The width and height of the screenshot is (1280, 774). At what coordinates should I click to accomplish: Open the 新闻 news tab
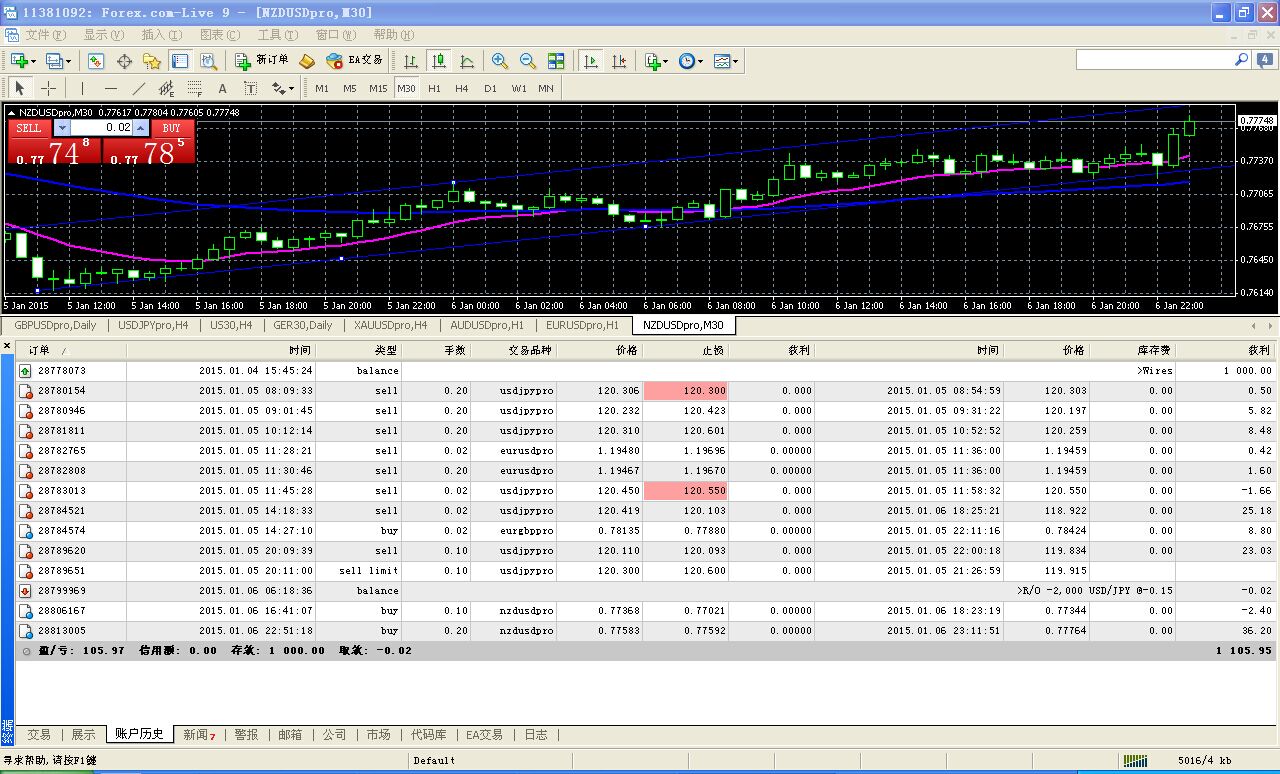(x=199, y=735)
